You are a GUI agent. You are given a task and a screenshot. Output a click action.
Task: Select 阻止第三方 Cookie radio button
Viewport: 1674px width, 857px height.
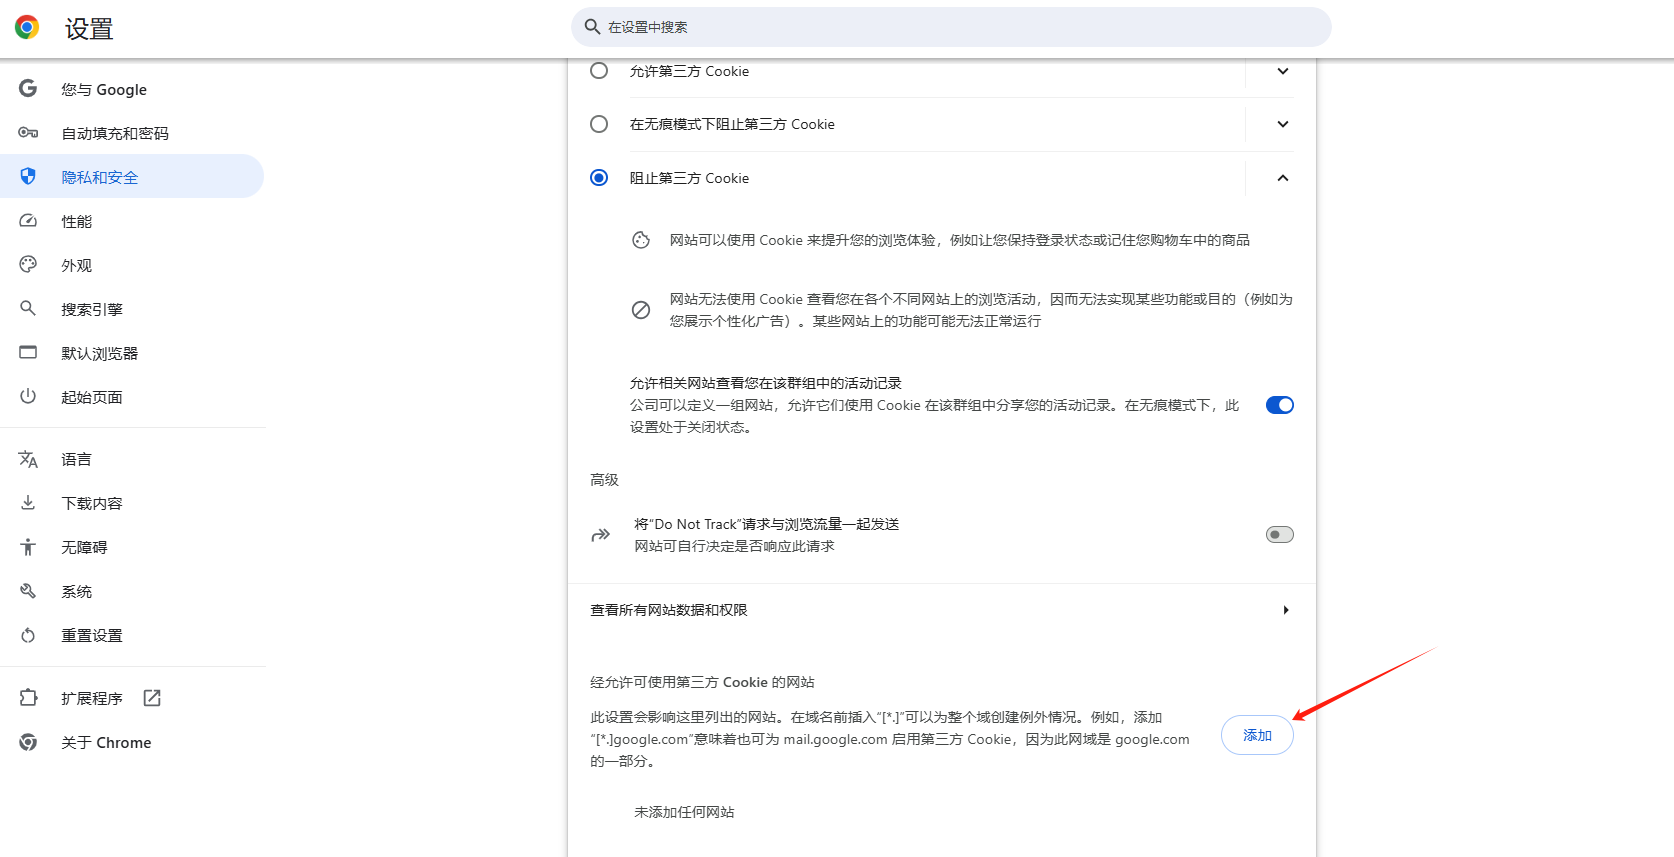coord(599,178)
